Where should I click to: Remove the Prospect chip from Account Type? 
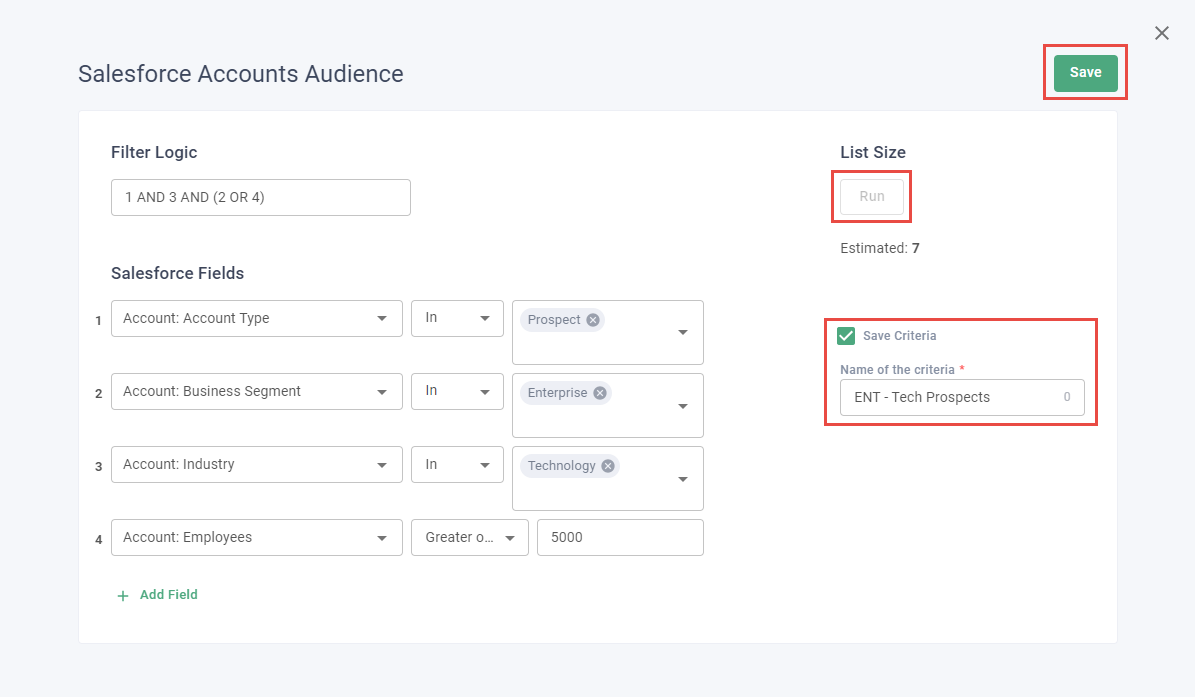pyautogui.click(x=593, y=320)
